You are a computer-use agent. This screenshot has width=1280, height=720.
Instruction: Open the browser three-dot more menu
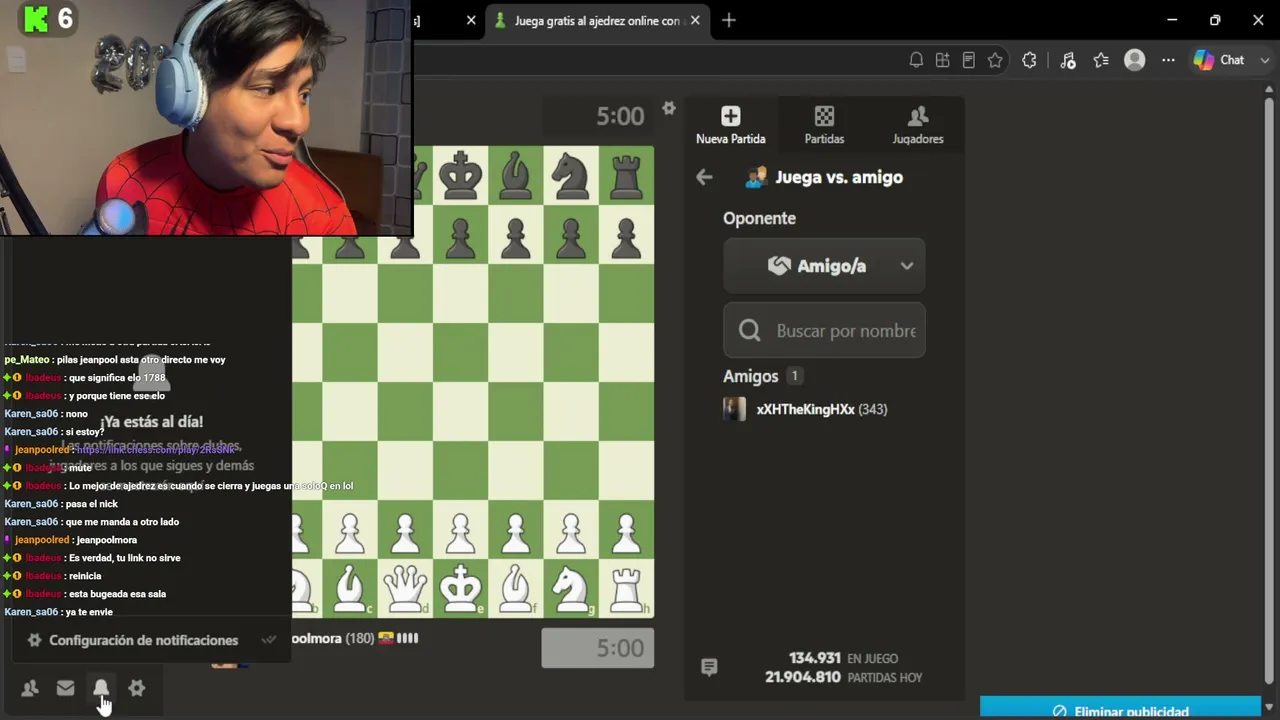[1168, 60]
